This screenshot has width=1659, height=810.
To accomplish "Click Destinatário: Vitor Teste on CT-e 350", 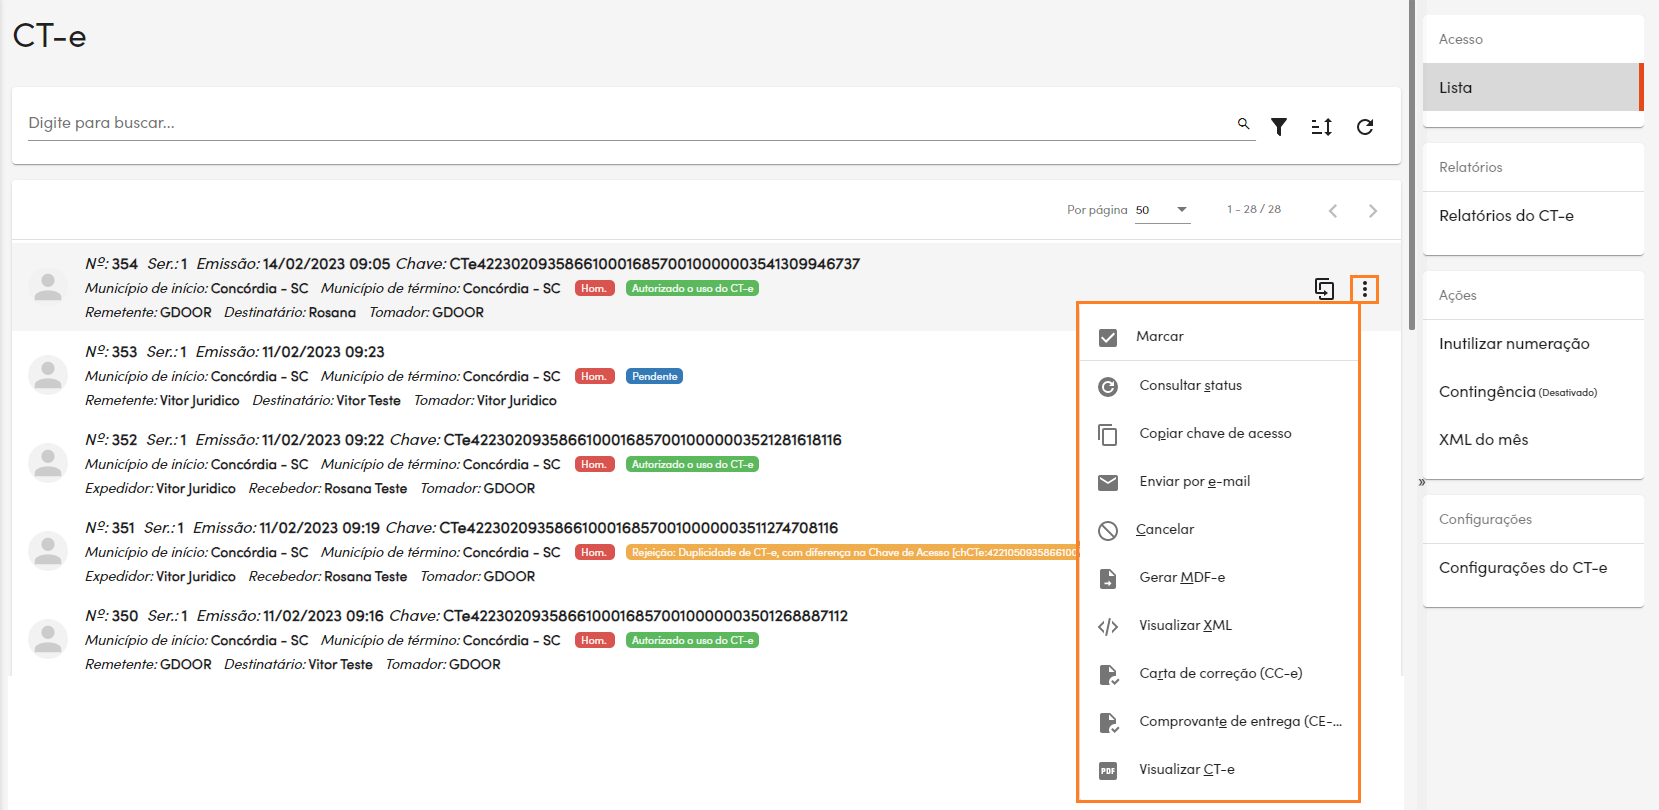I will (298, 664).
